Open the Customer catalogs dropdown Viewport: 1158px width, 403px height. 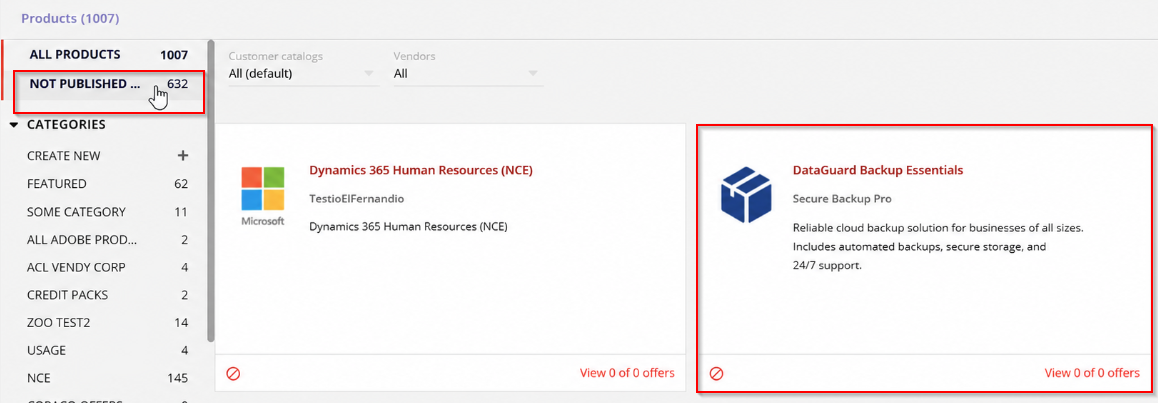pyautogui.click(x=304, y=74)
